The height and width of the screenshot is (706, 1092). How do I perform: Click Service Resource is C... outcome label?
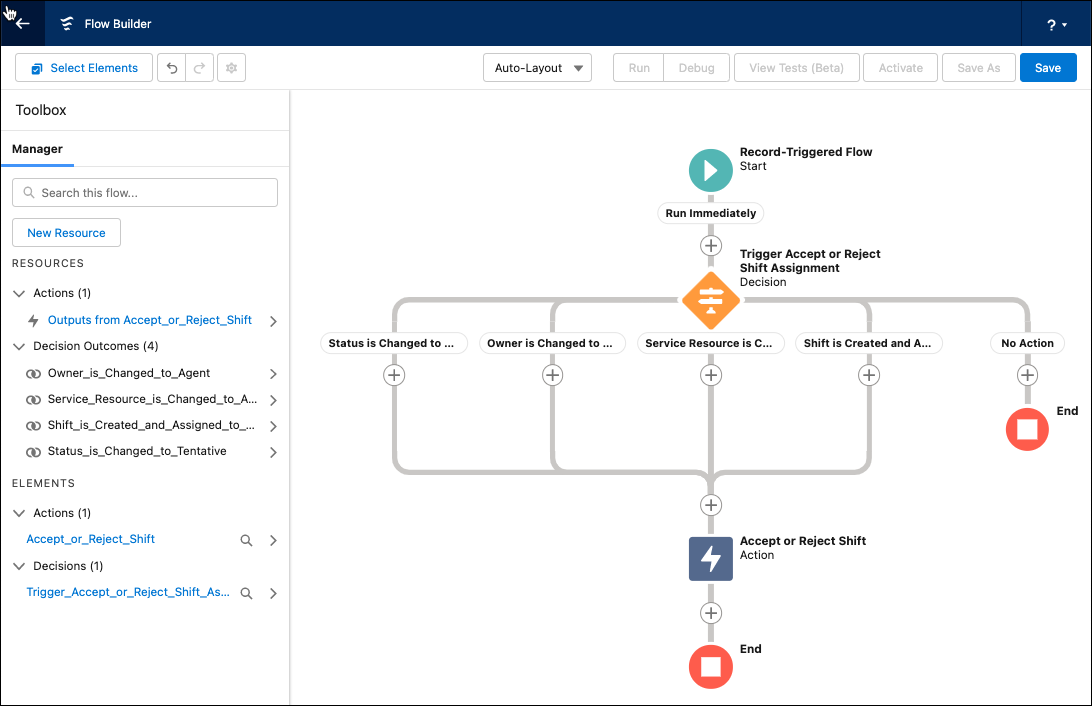(x=710, y=343)
